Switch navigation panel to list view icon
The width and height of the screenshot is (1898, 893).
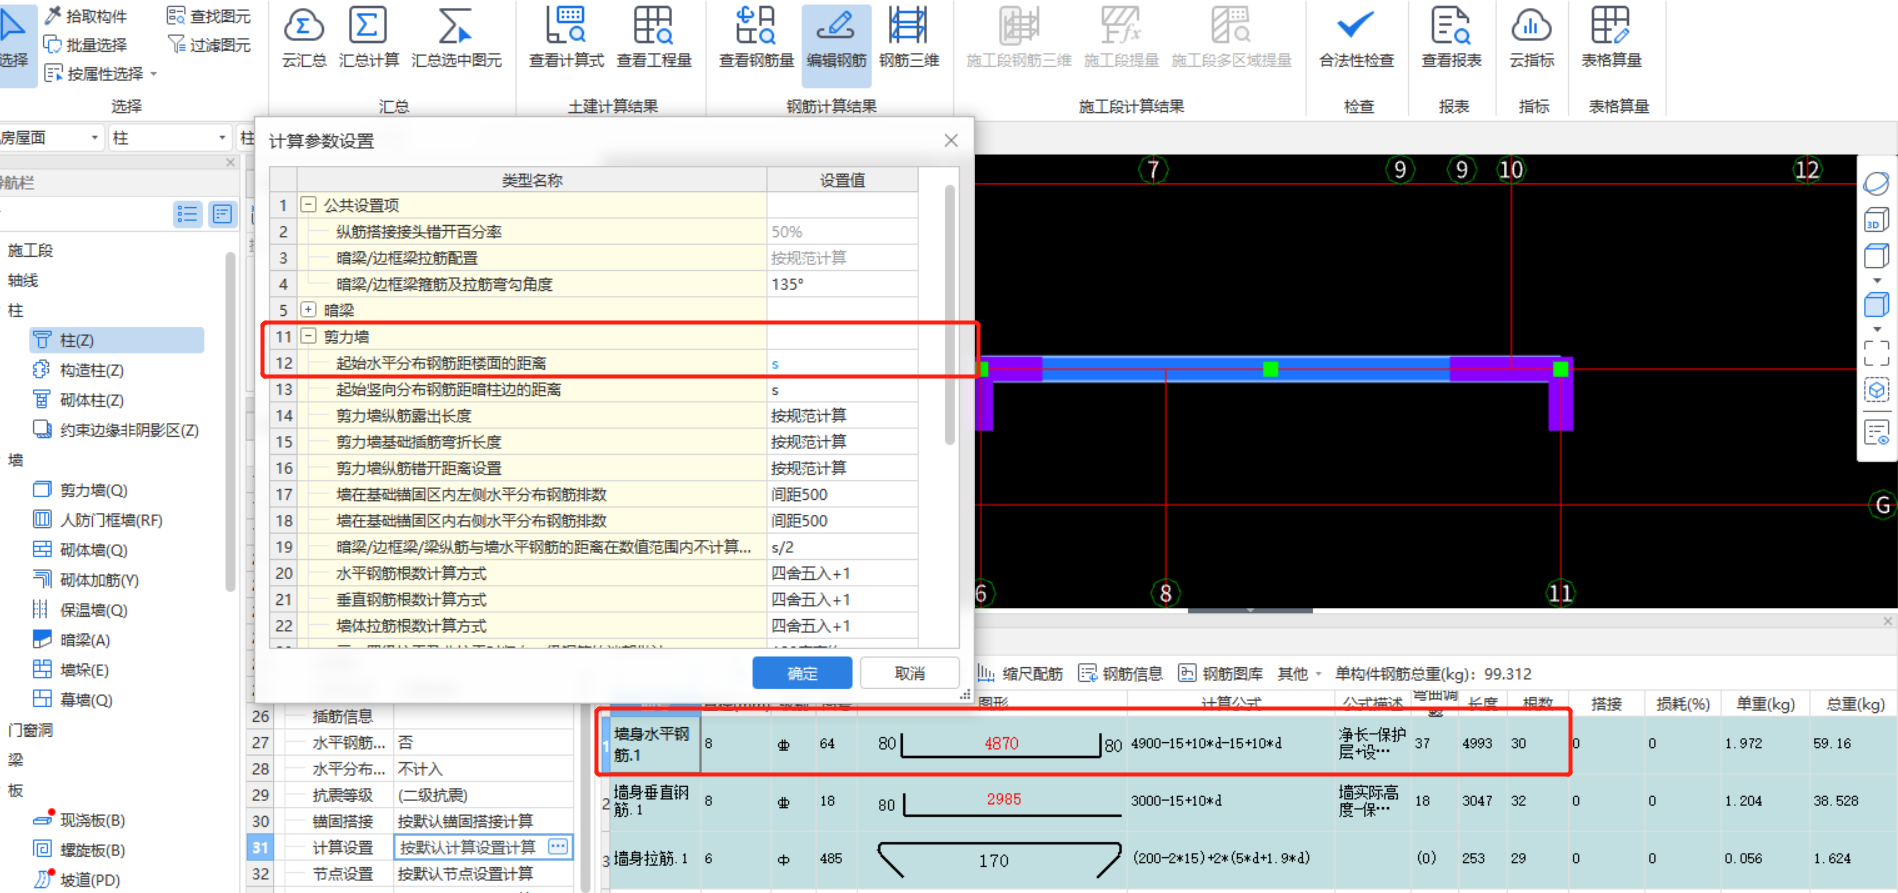tap(187, 214)
